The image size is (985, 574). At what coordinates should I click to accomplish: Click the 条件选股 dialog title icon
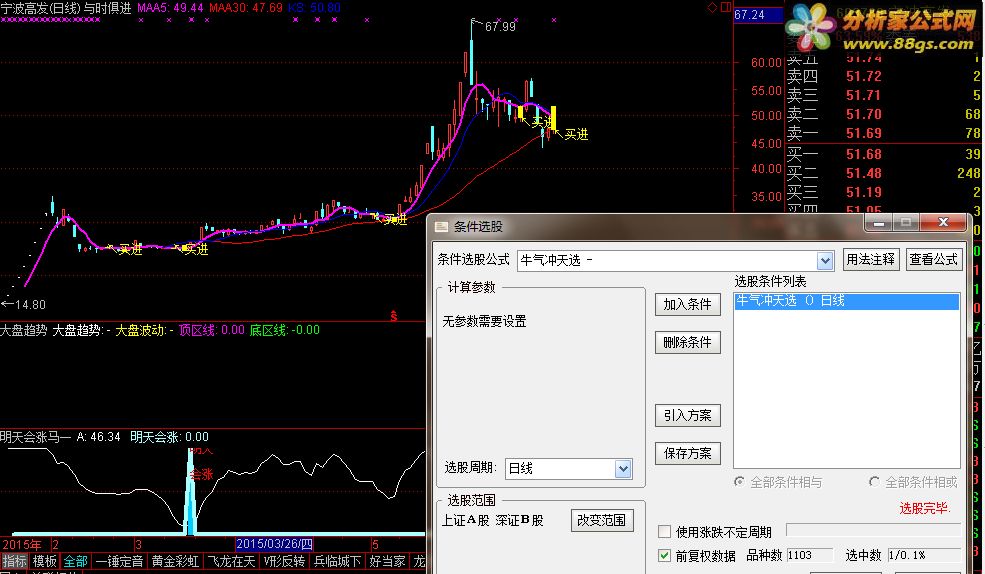pyautogui.click(x=442, y=227)
